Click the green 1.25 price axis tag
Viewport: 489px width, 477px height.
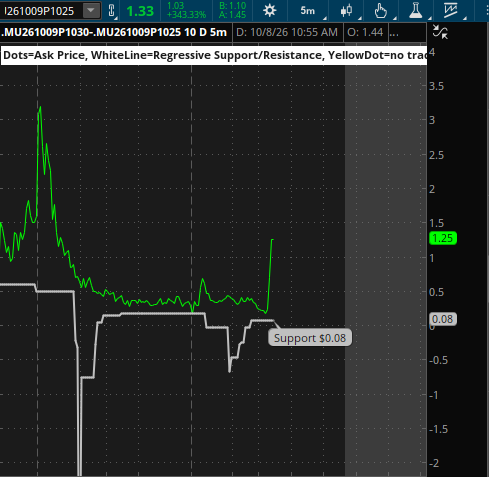443,238
